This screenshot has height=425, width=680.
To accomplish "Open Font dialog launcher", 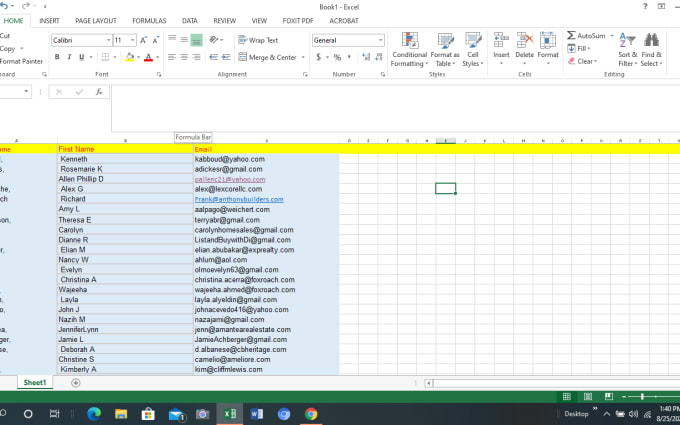I will (x=159, y=75).
